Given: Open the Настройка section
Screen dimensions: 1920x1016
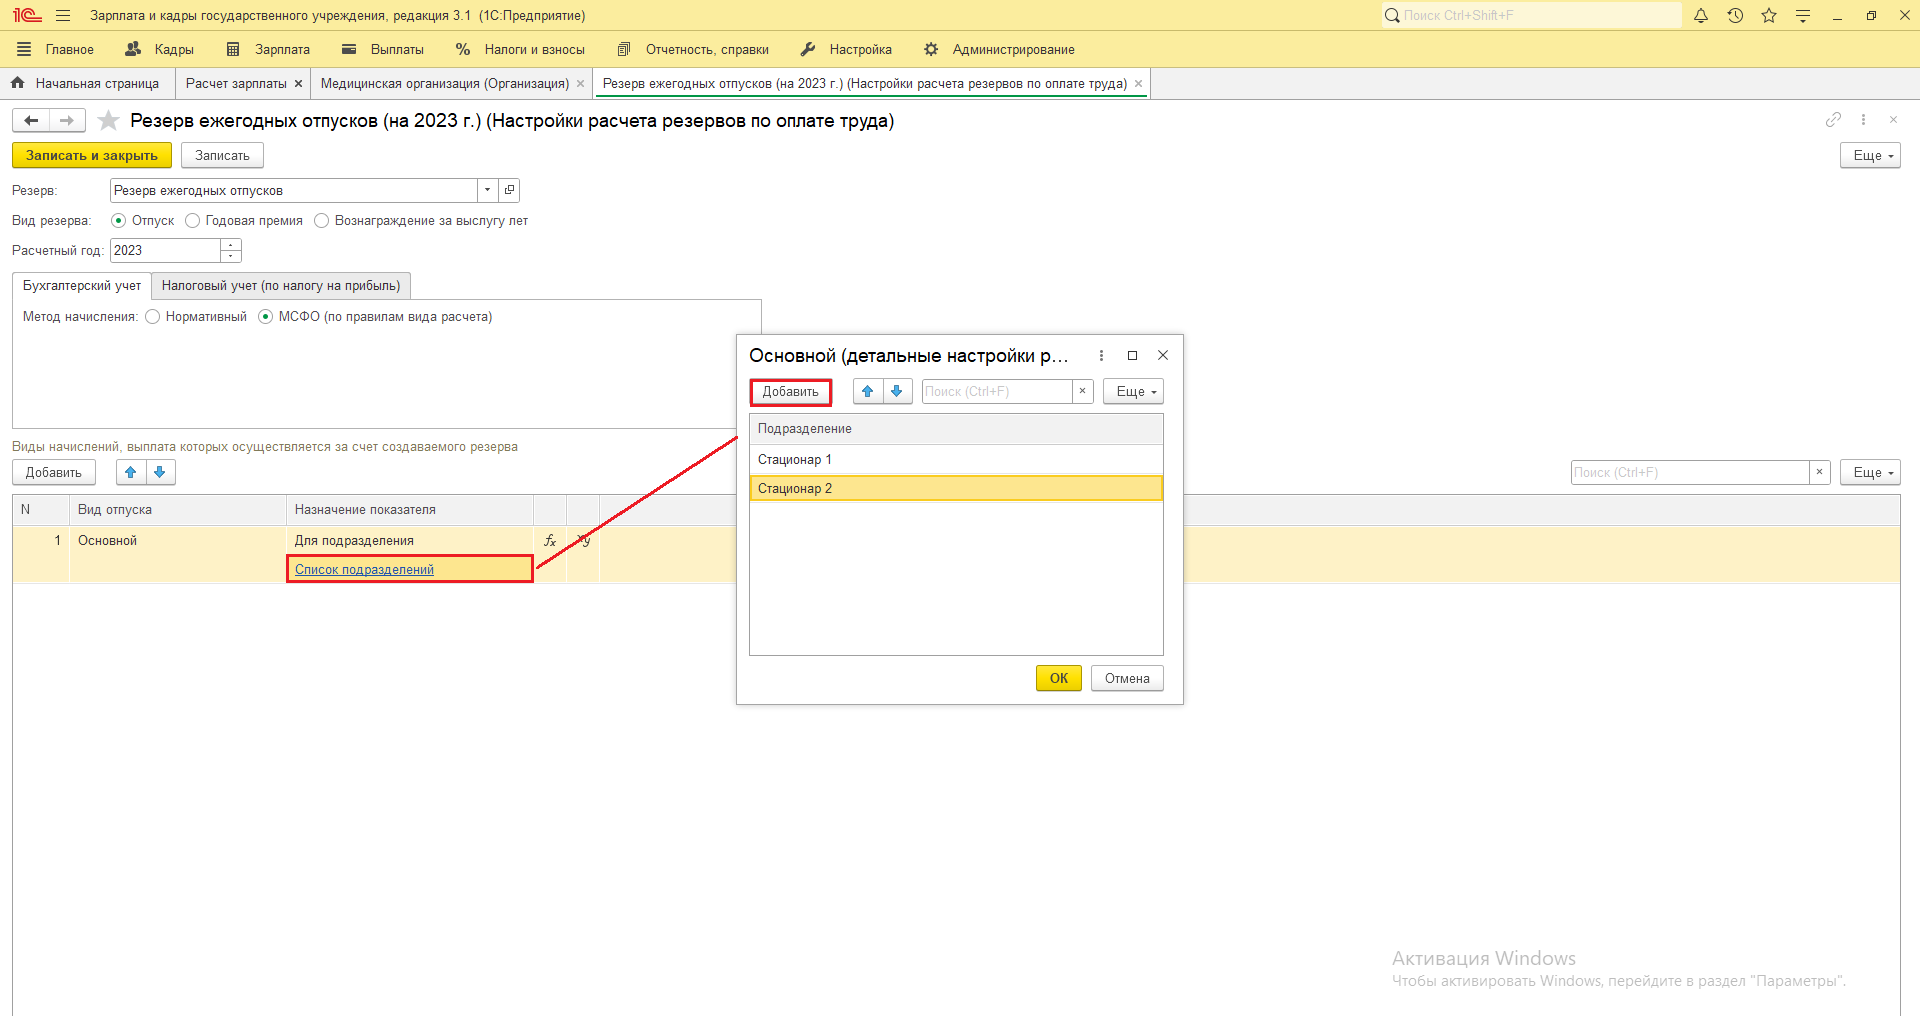Looking at the screenshot, I should (846, 50).
